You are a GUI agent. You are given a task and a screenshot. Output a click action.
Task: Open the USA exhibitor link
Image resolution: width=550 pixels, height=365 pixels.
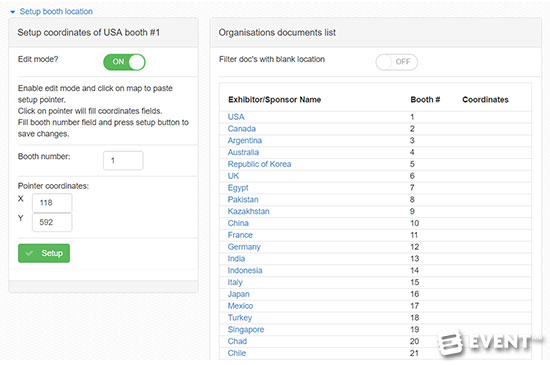(236, 117)
